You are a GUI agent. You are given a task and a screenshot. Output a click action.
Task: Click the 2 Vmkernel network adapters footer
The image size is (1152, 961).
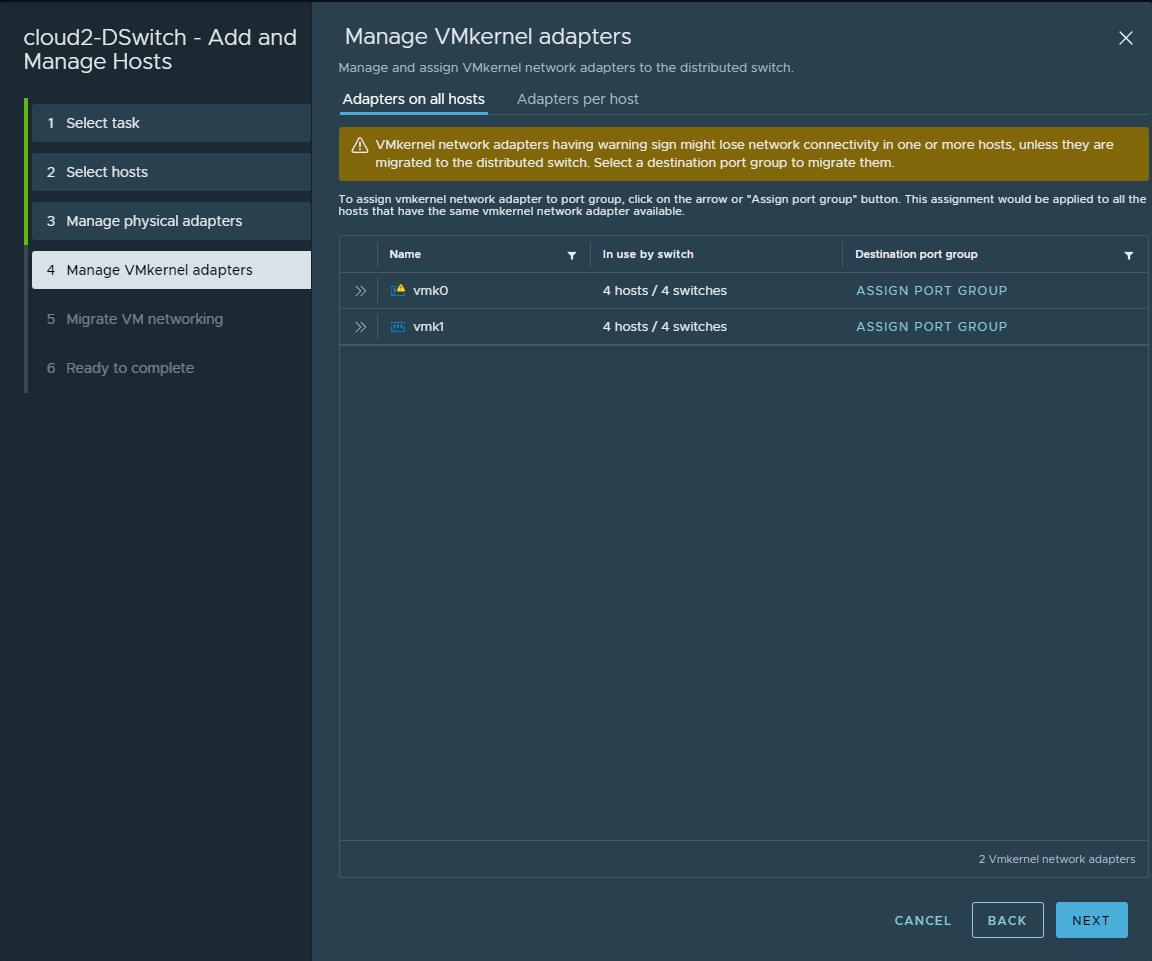1056,860
